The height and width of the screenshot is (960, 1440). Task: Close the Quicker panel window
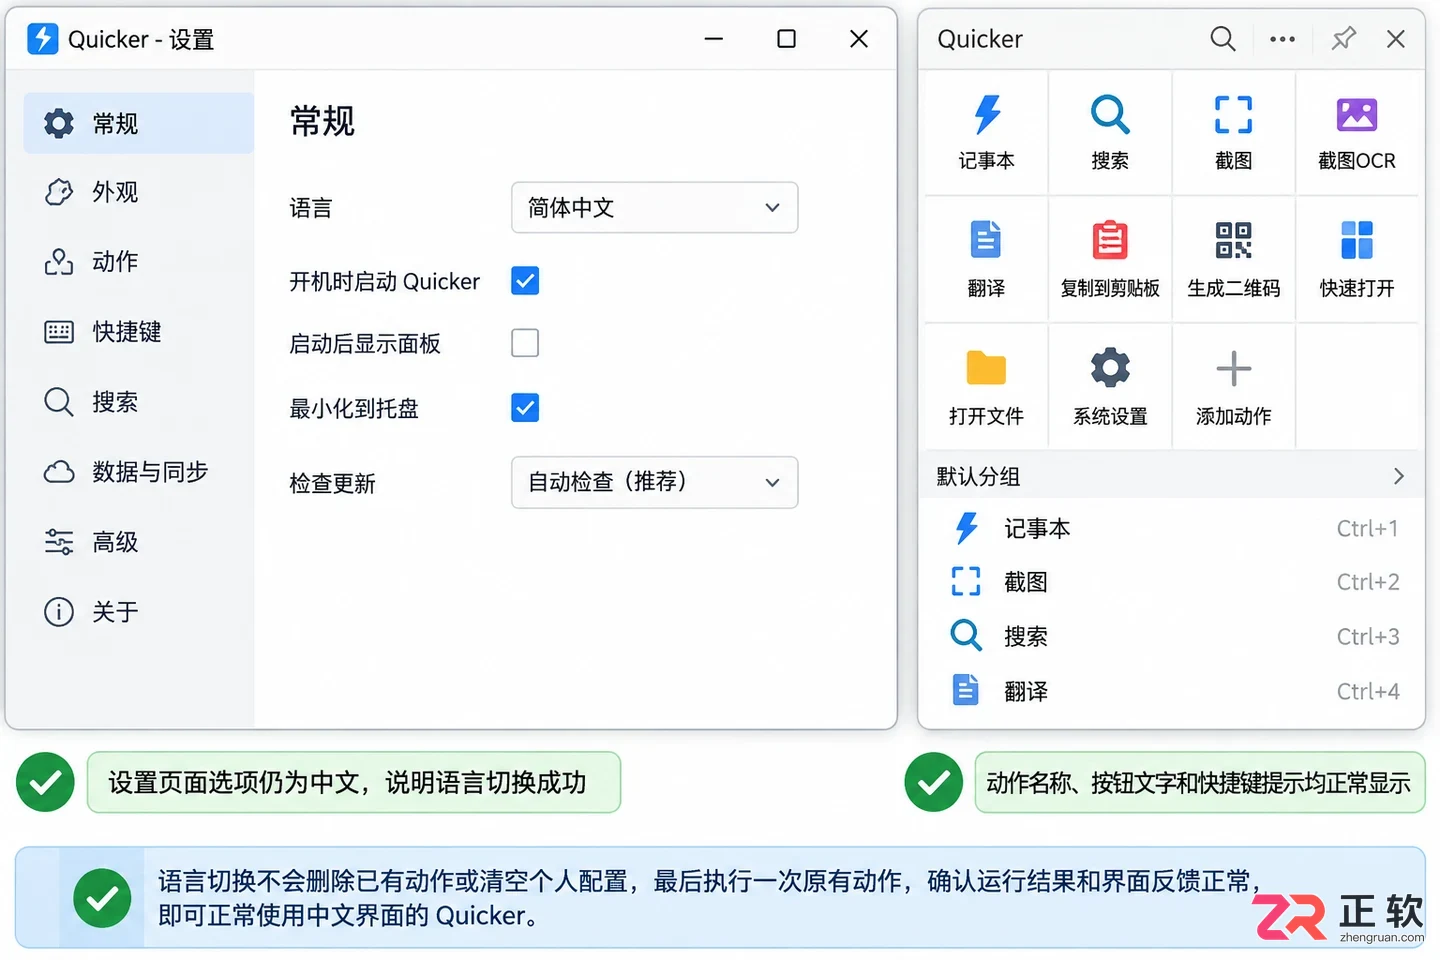click(x=1396, y=39)
